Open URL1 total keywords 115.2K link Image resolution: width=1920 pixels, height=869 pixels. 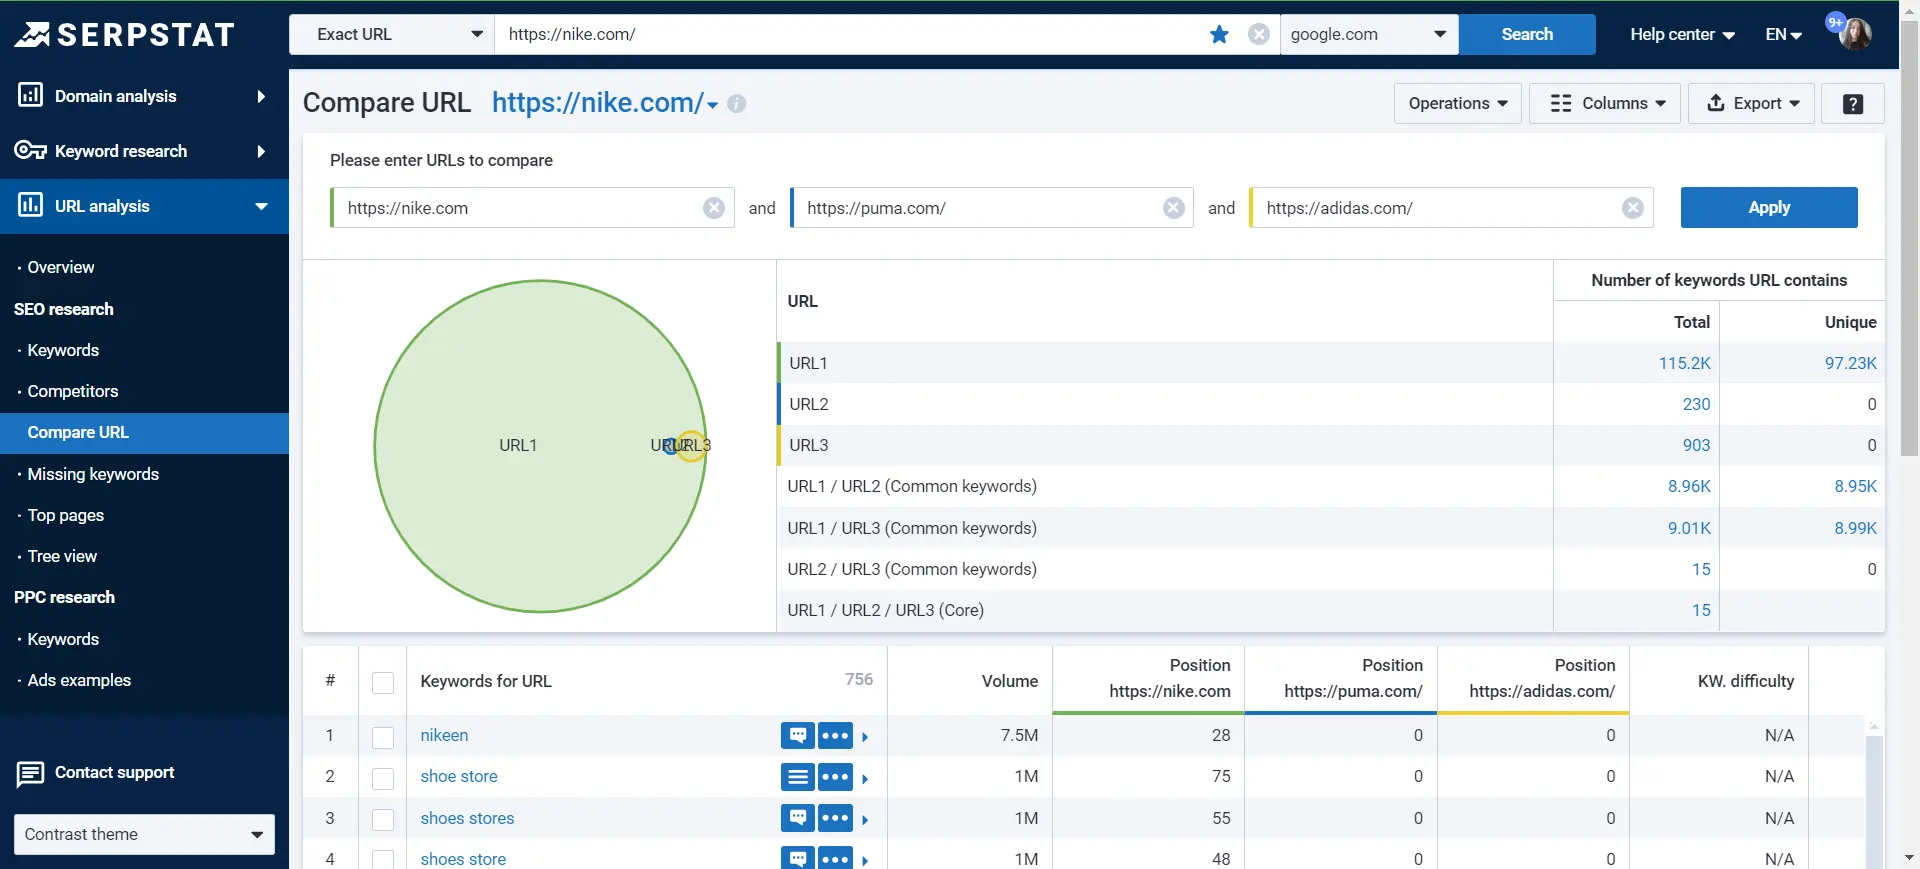pos(1685,363)
